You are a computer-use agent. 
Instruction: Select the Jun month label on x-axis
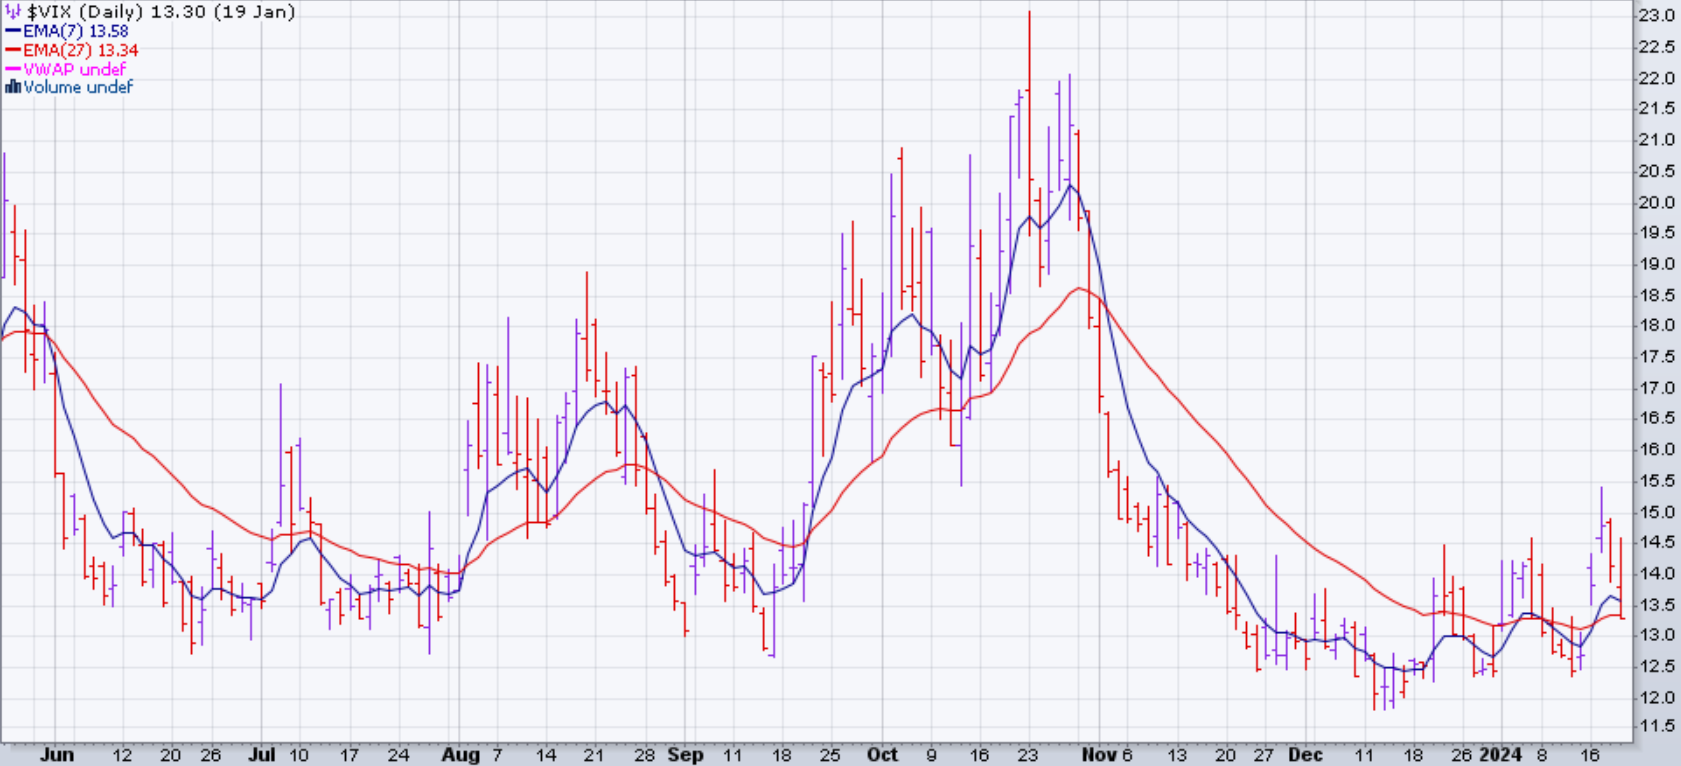tap(57, 755)
